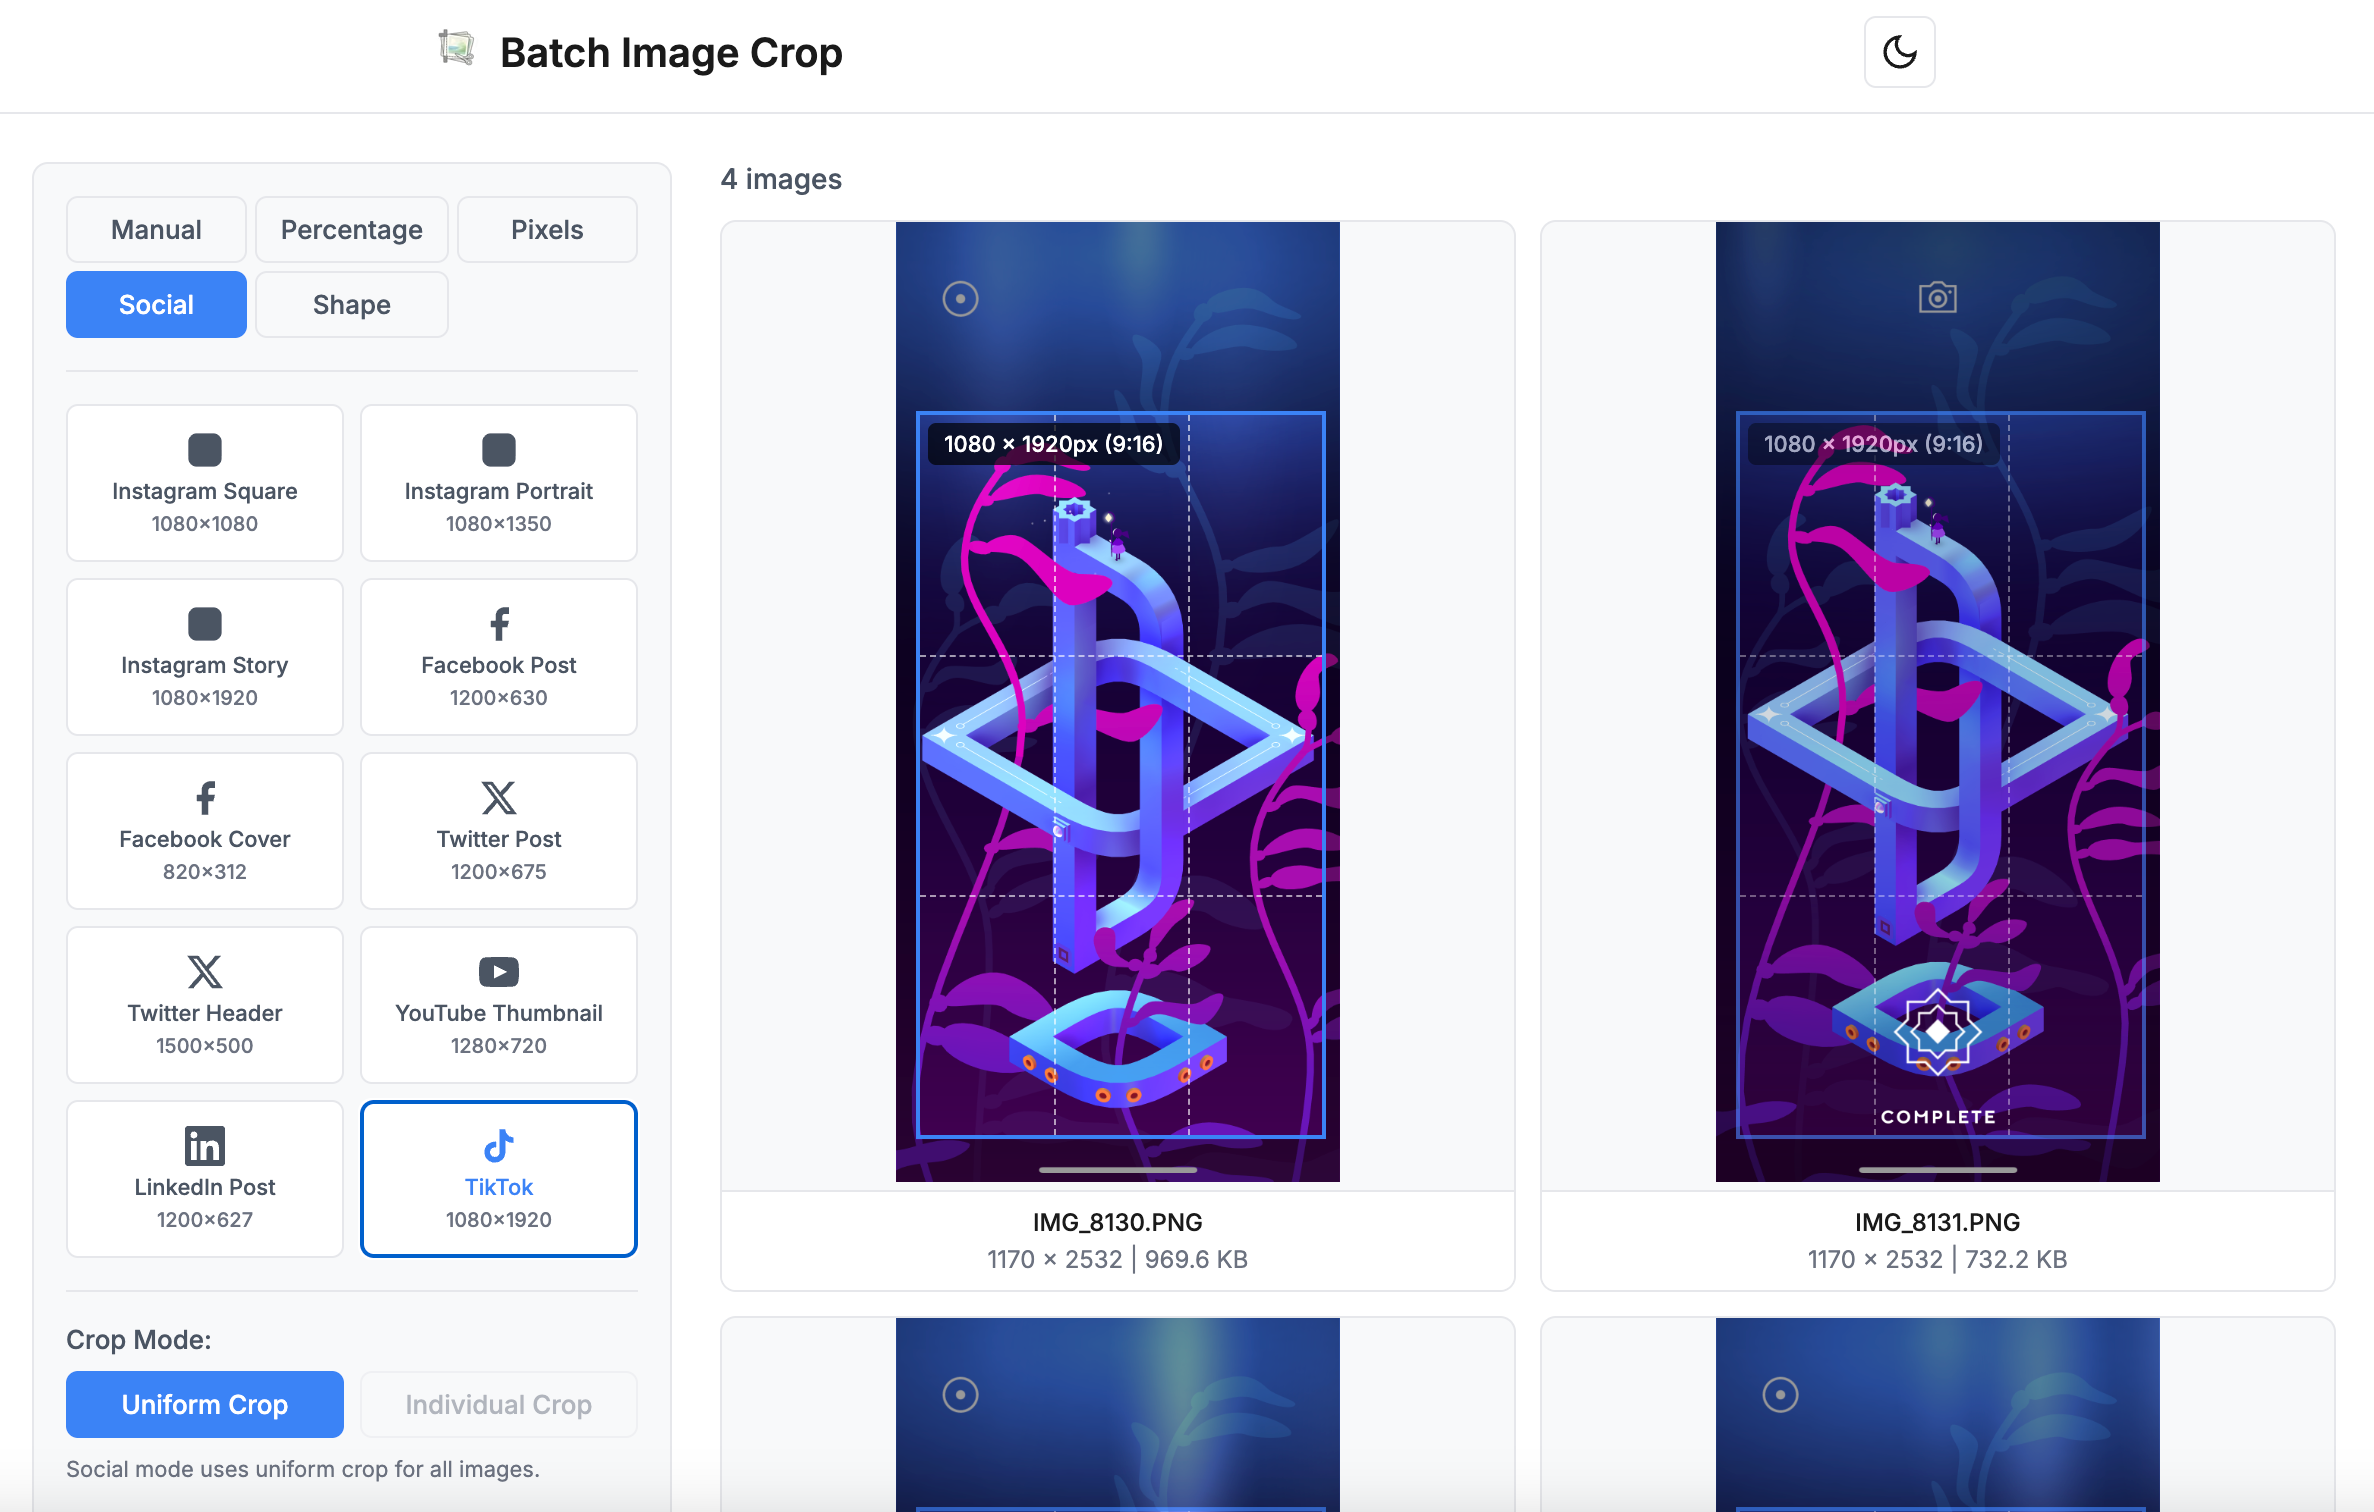The image size is (2374, 1512).
Task: Select the Twitter Post X icon
Action: pyautogui.click(x=498, y=798)
